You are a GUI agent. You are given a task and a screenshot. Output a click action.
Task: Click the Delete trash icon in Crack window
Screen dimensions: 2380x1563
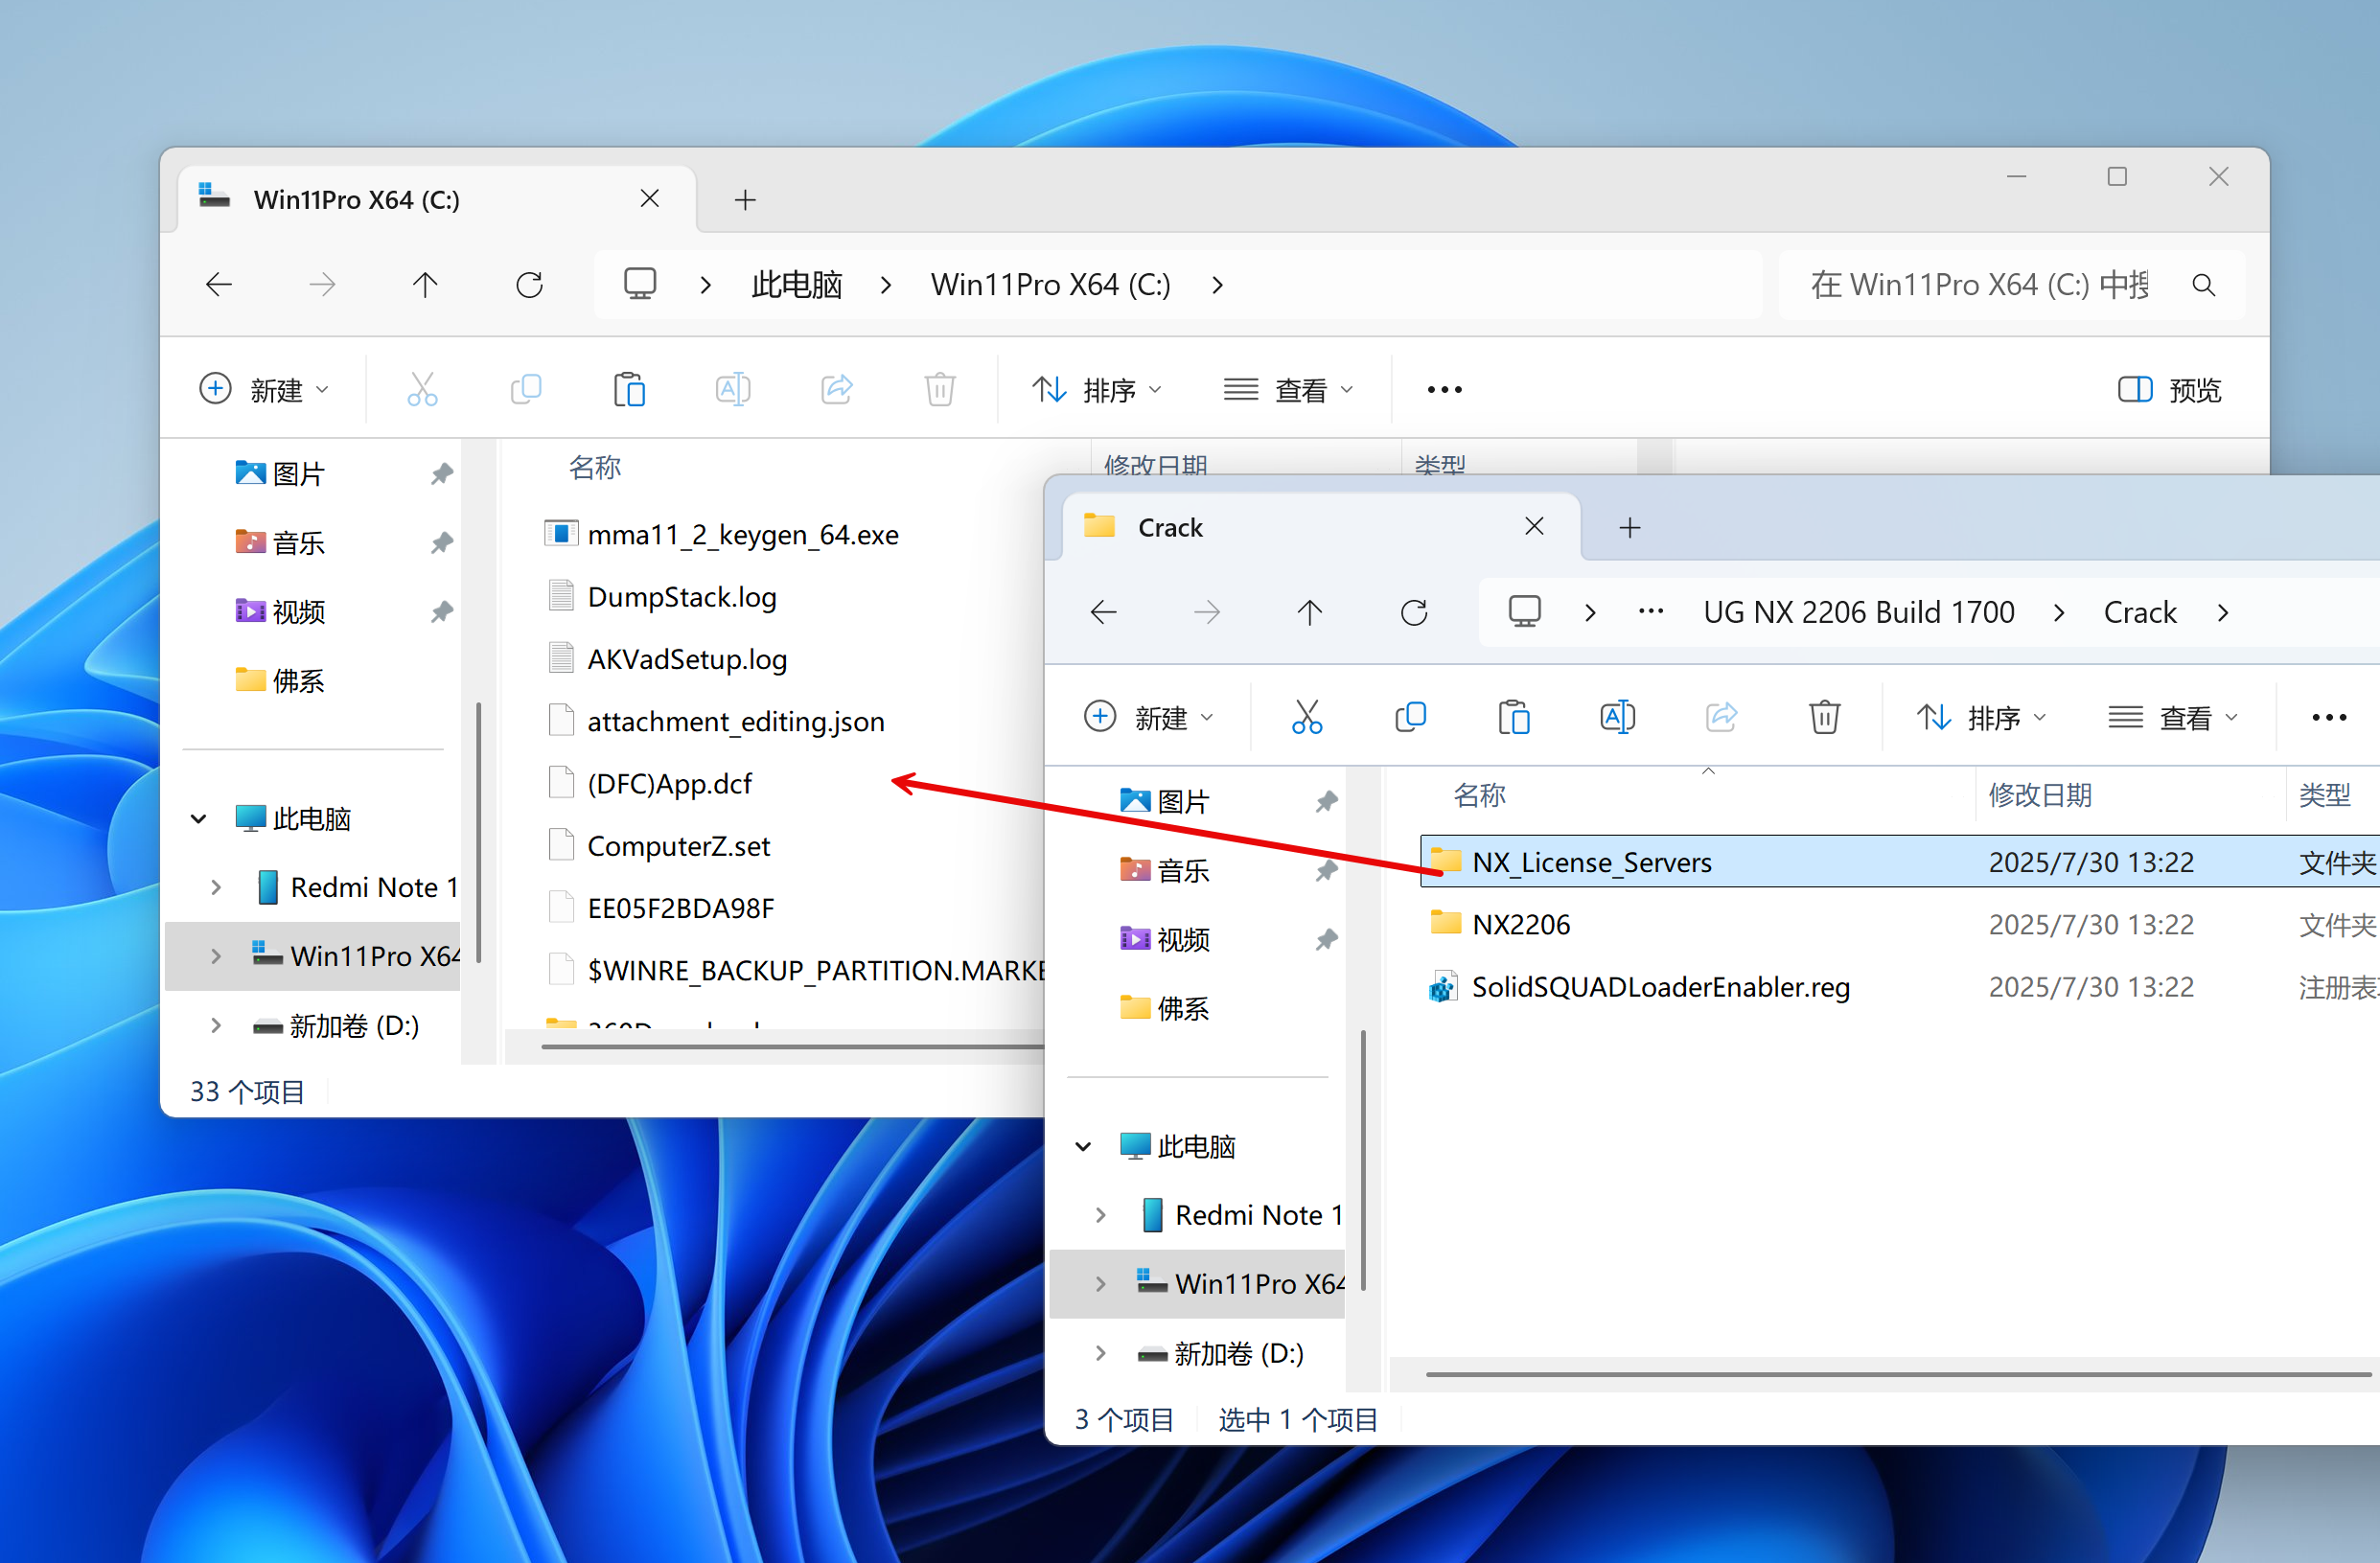click(x=1823, y=717)
